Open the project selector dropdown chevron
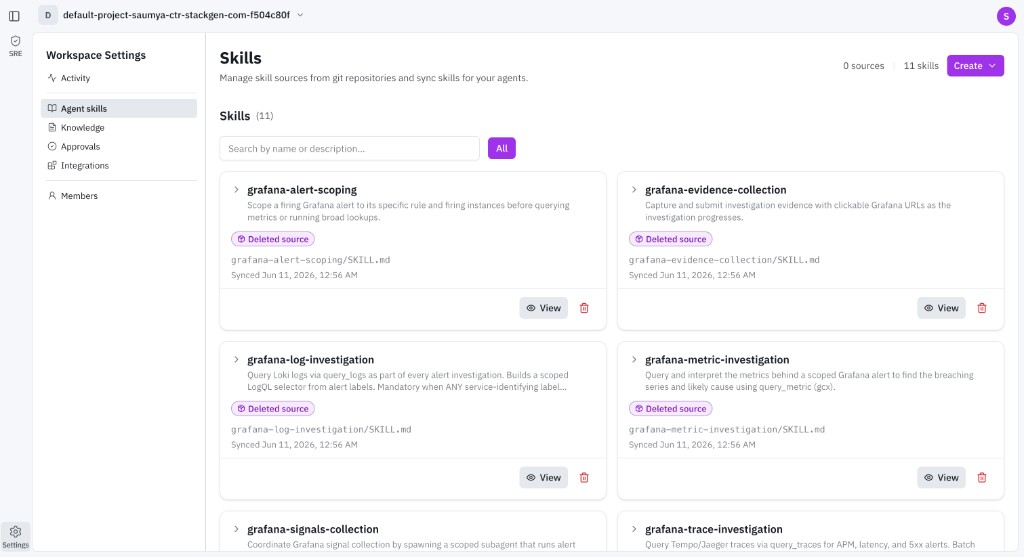The height and width of the screenshot is (557, 1024). 300,15
